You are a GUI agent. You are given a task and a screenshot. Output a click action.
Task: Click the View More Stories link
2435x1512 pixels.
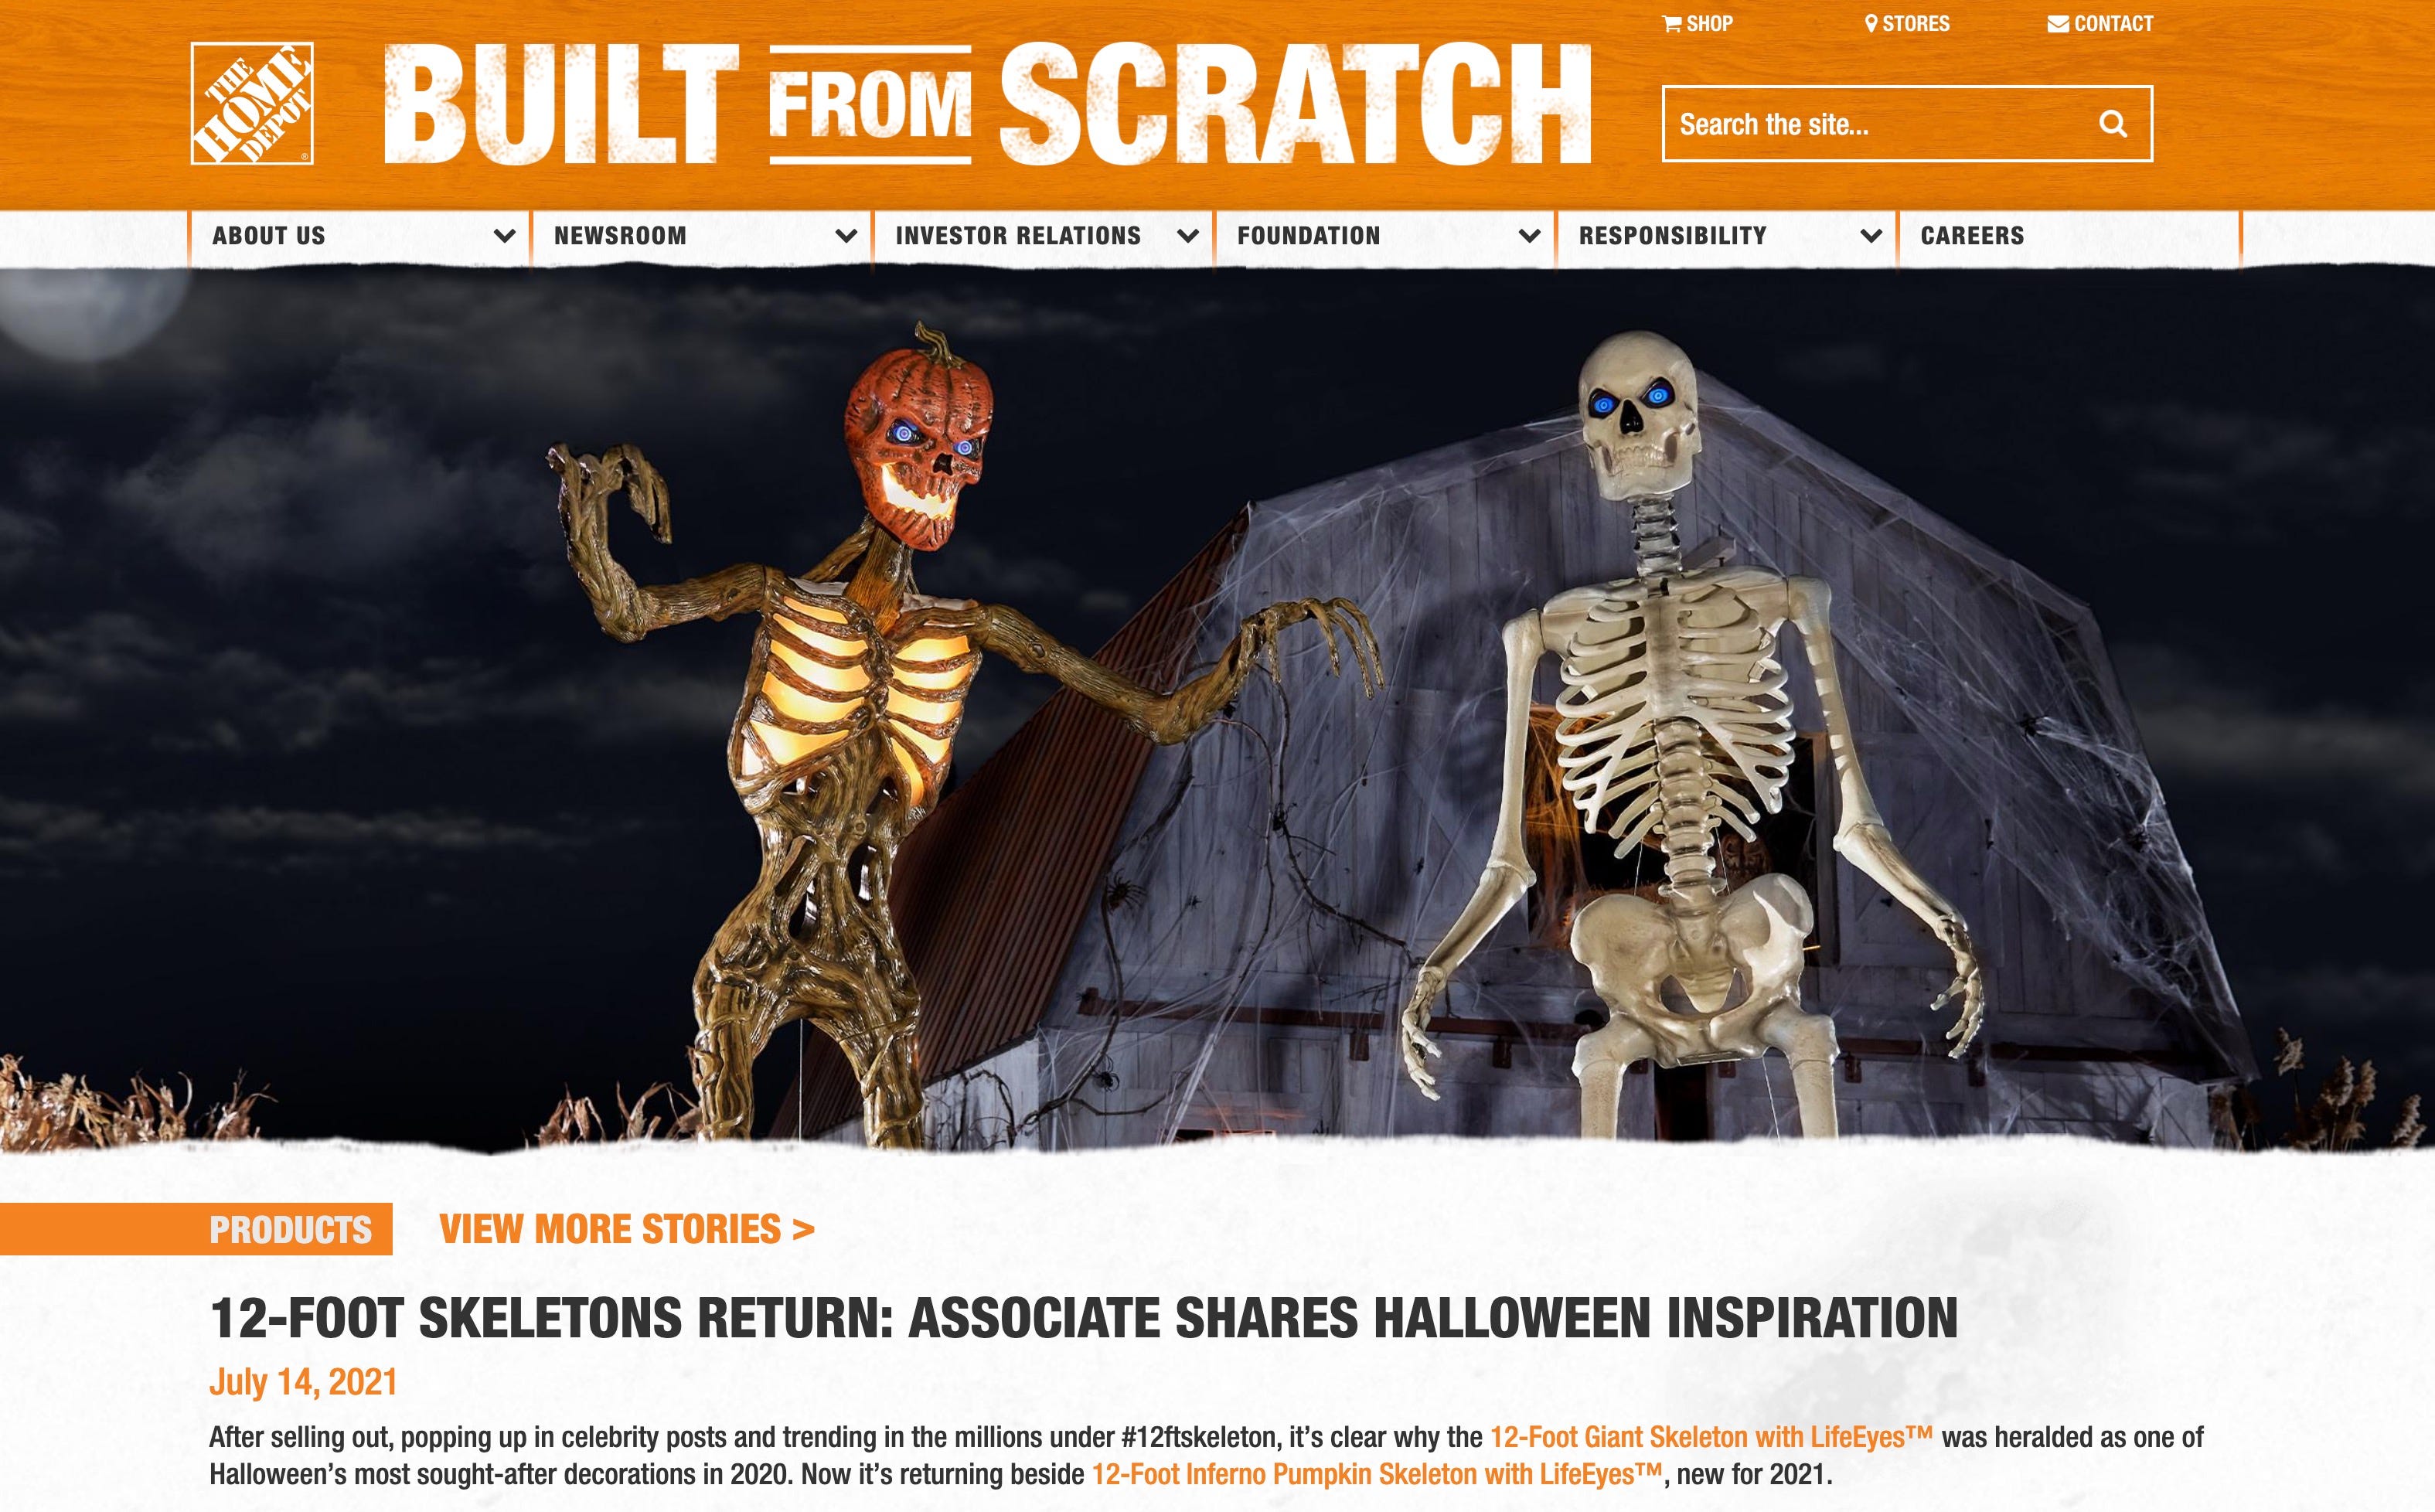tap(627, 1229)
